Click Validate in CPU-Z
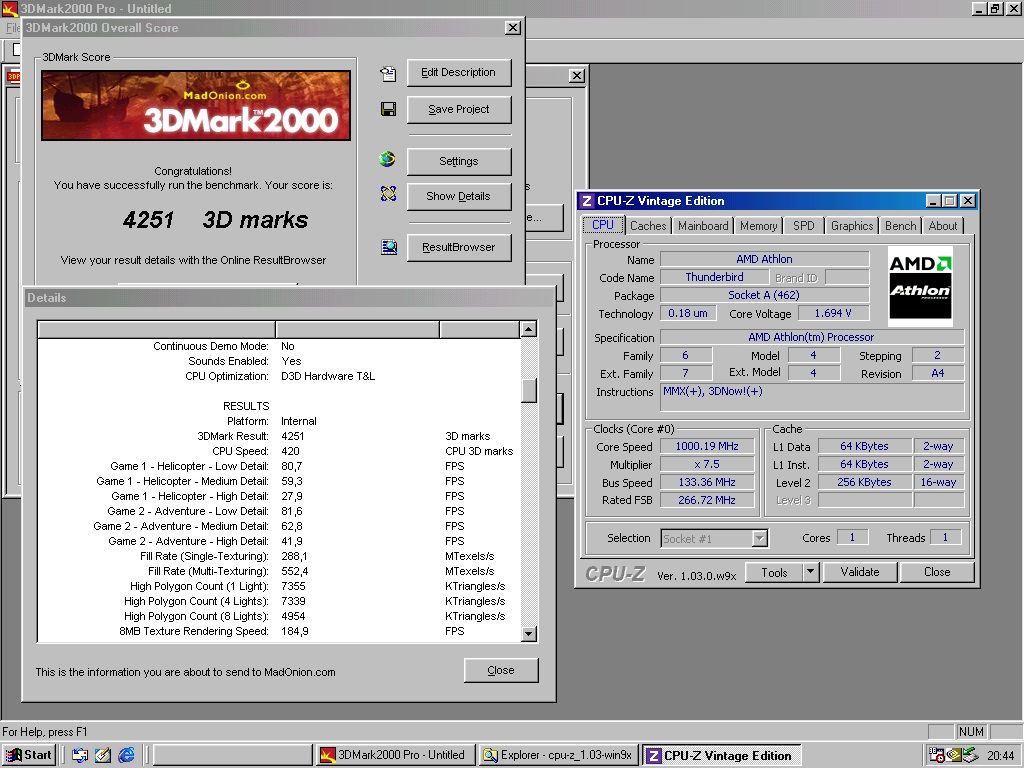This screenshot has height=768, width=1024. point(860,572)
